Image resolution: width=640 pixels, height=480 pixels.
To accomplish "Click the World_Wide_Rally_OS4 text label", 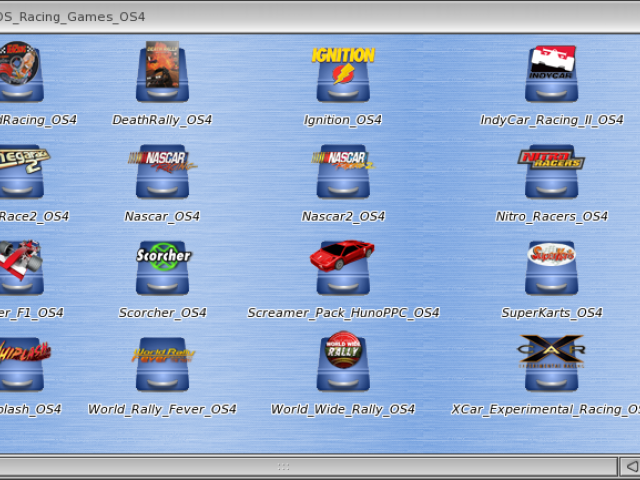I will 343,410.
